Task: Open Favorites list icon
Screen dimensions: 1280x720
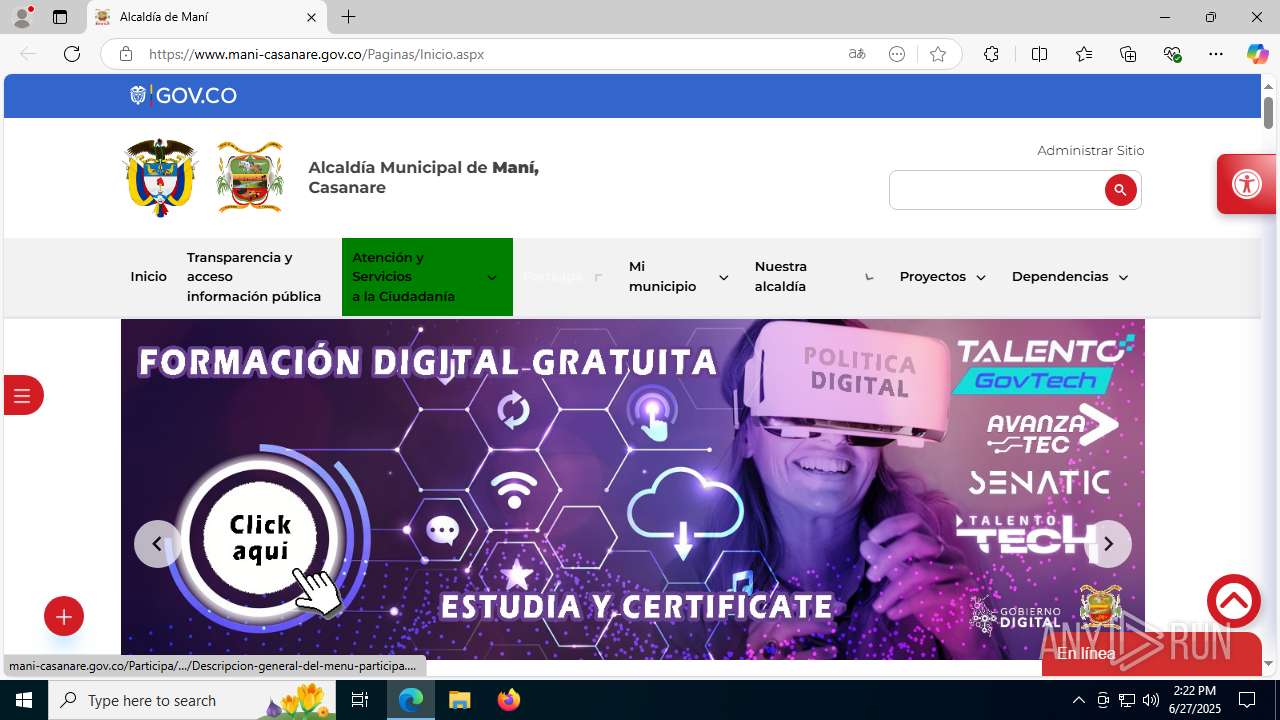Action: (x=1084, y=54)
